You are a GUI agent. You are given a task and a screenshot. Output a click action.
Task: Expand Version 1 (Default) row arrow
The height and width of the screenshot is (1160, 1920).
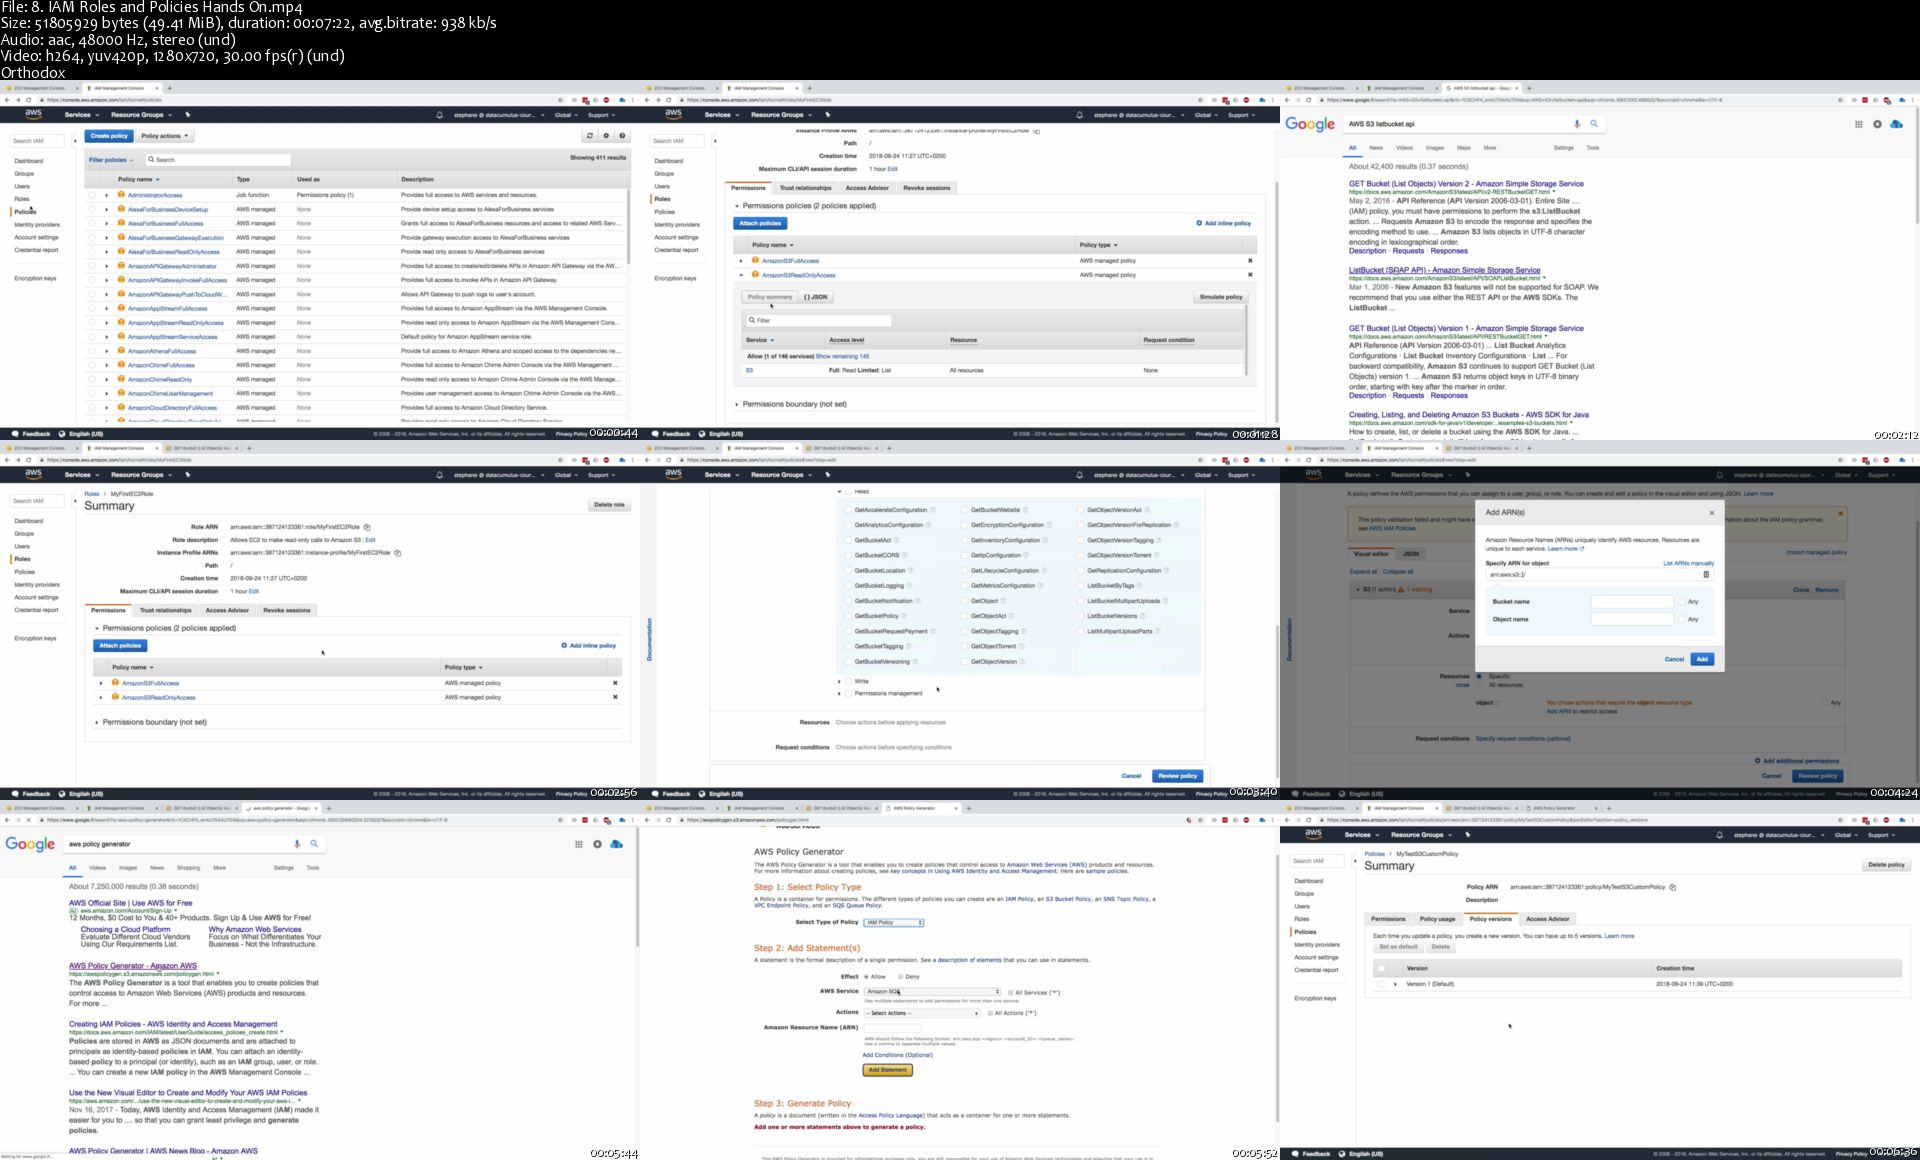tap(1395, 984)
